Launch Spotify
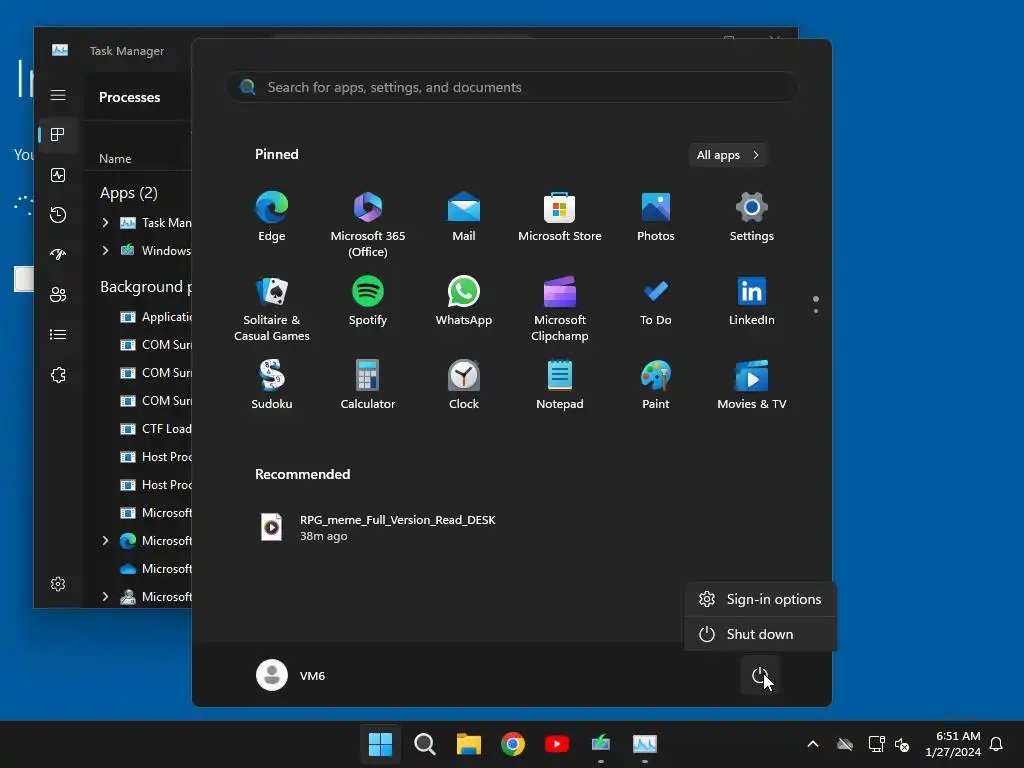1024x768 pixels. tap(368, 300)
